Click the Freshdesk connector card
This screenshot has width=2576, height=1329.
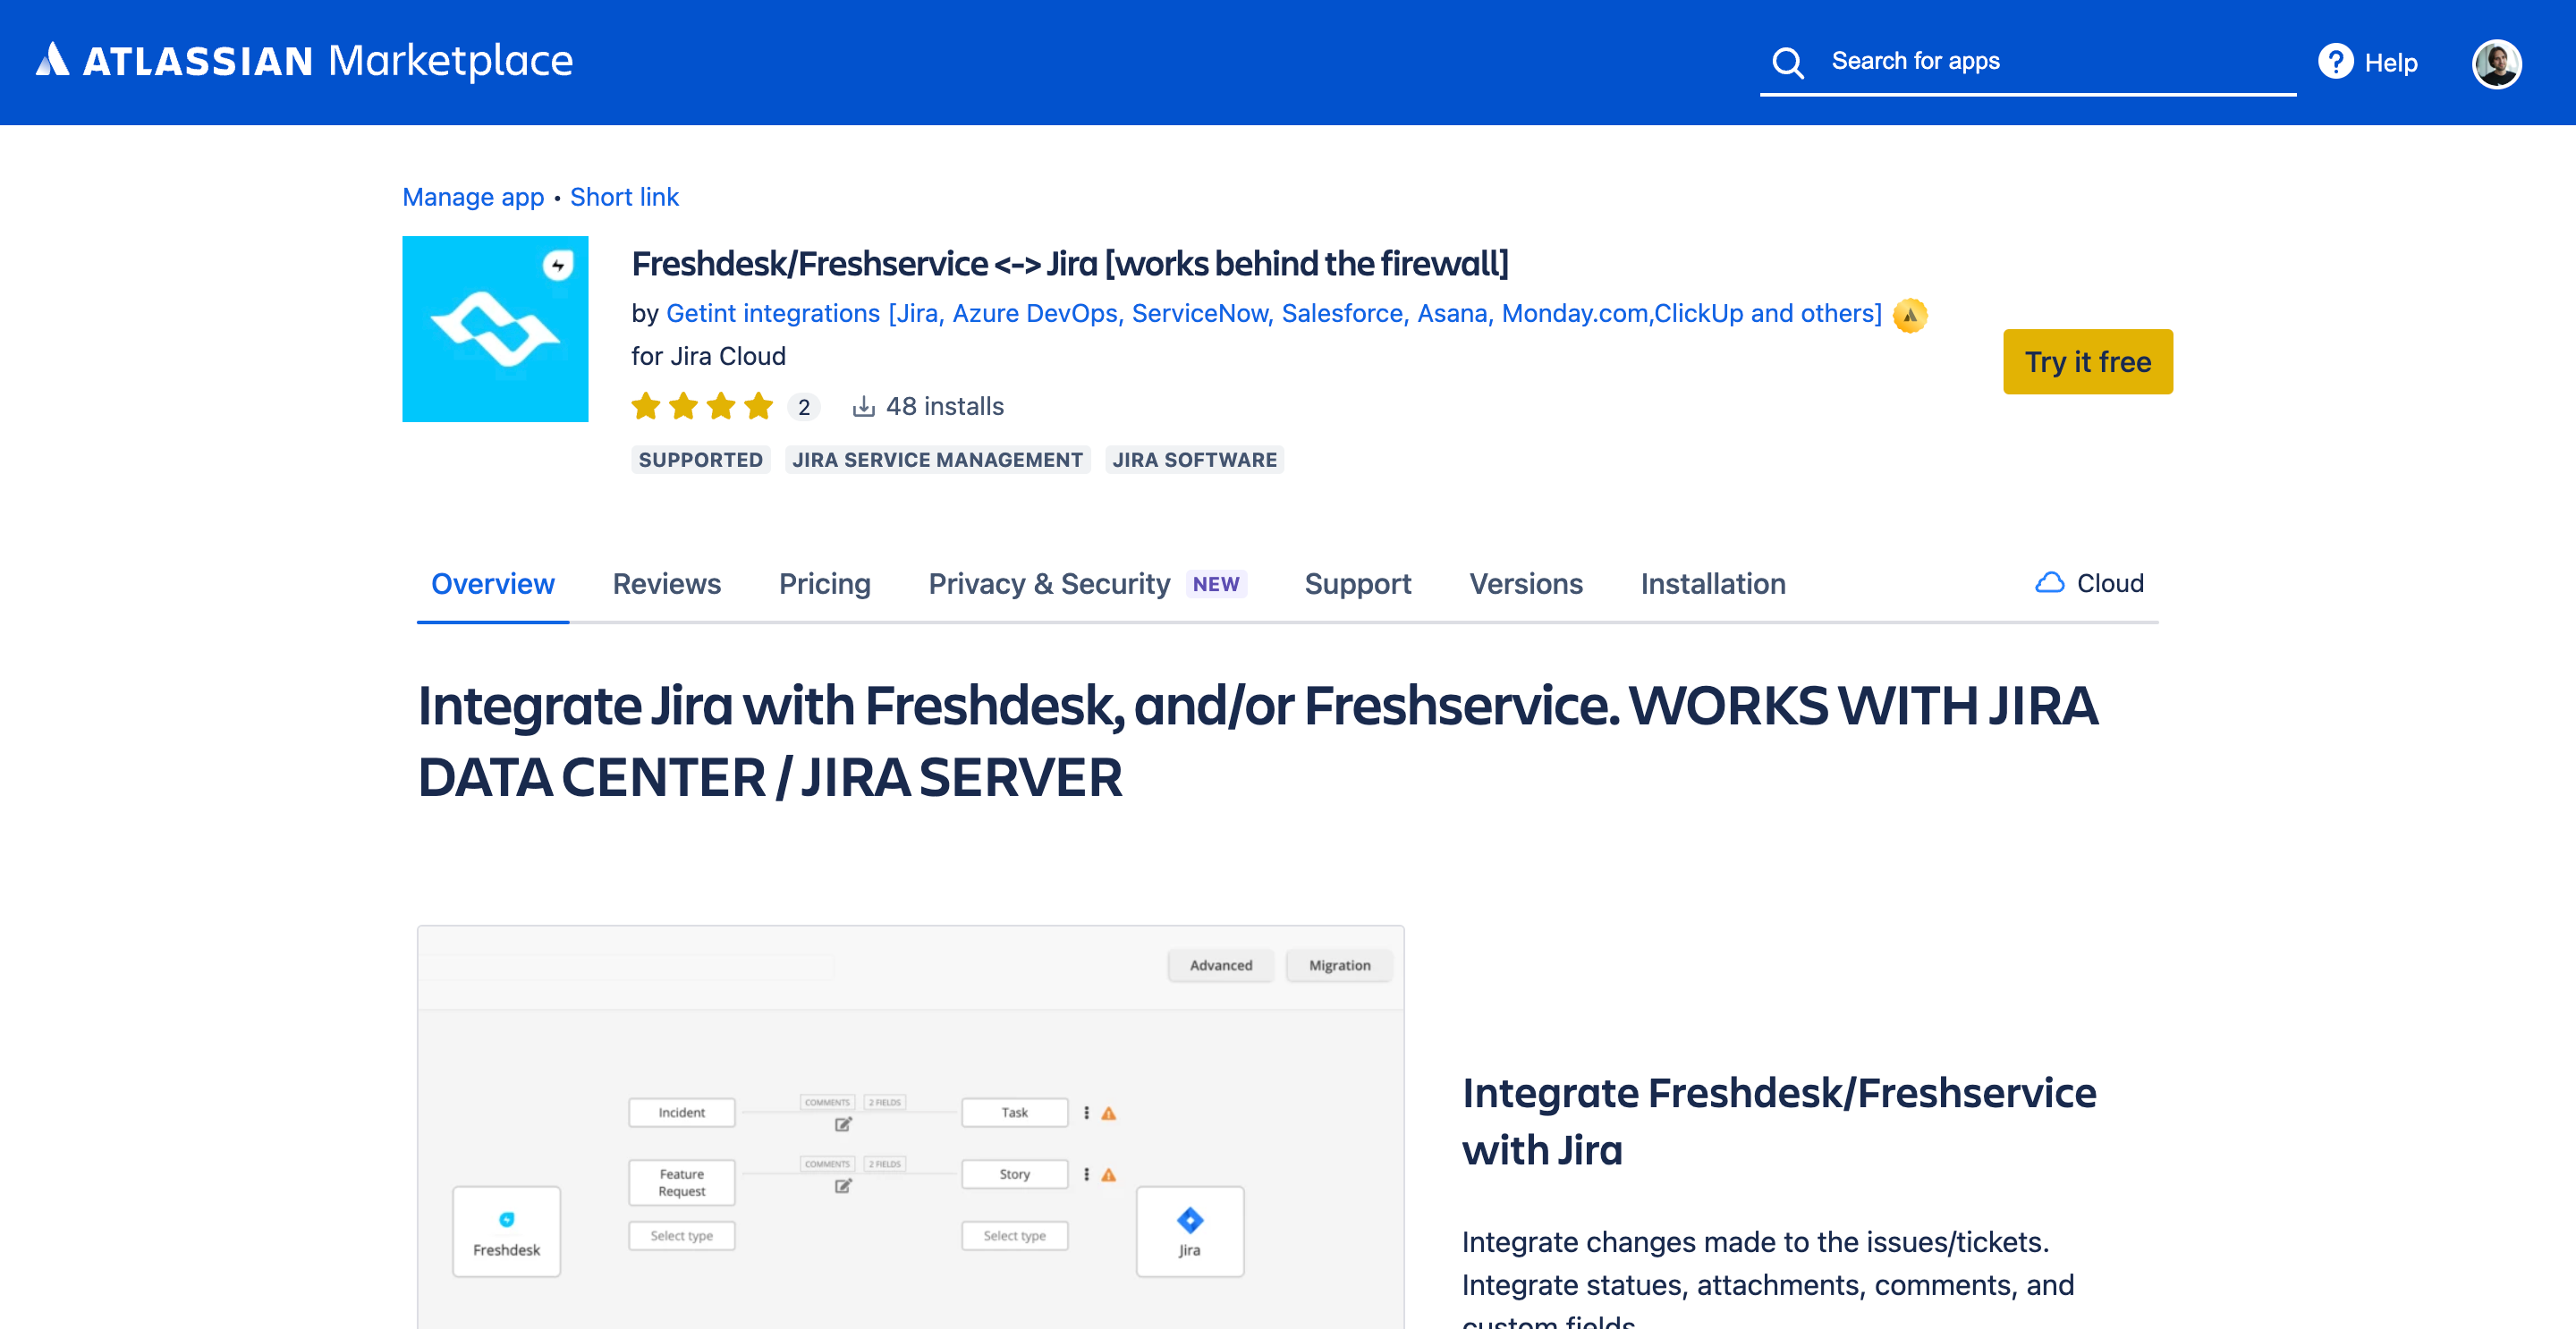click(507, 1231)
